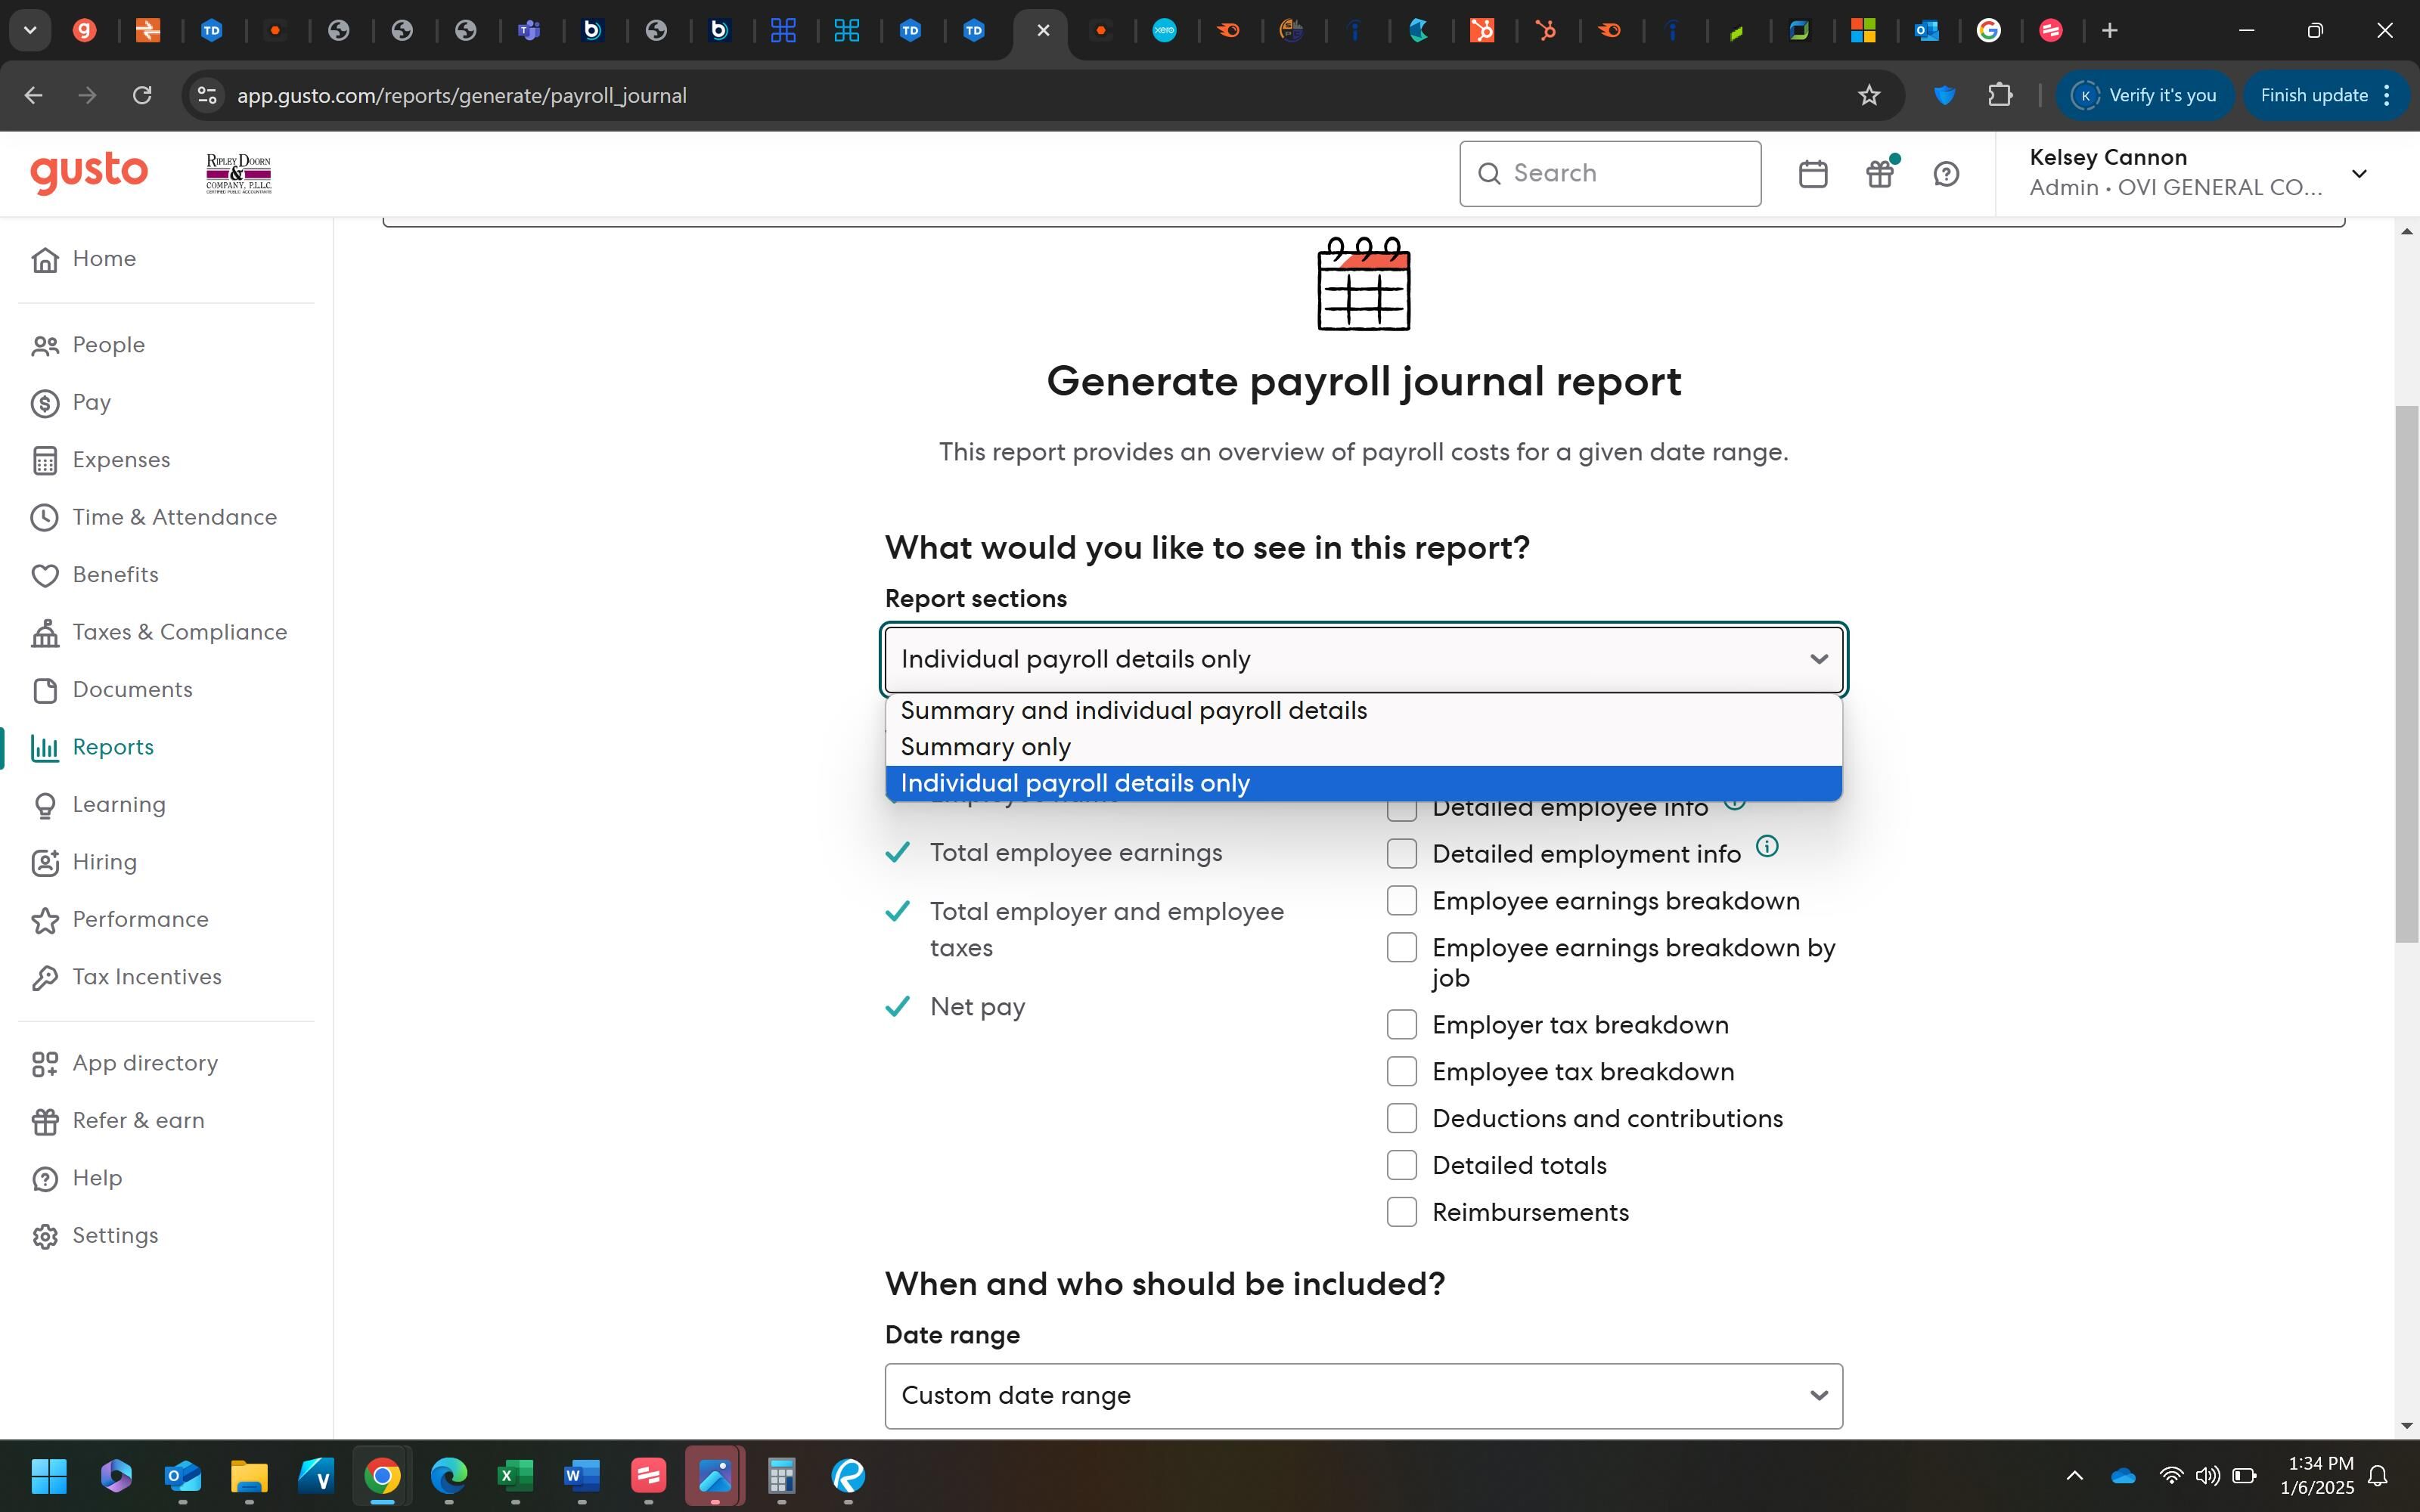Screen dimensions: 2420x1512
Task: Click the gift rewards icon
Action: [x=1879, y=174]
